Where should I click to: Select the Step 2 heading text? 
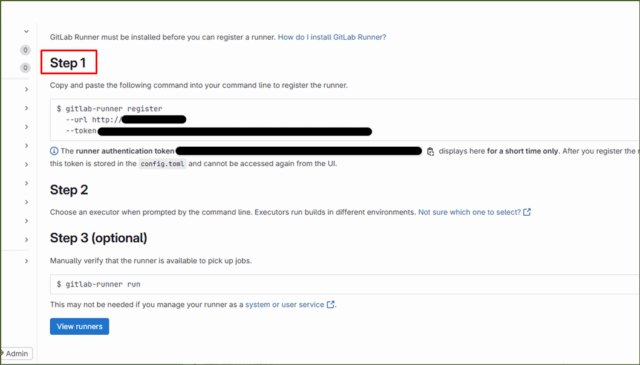(69, 190)
